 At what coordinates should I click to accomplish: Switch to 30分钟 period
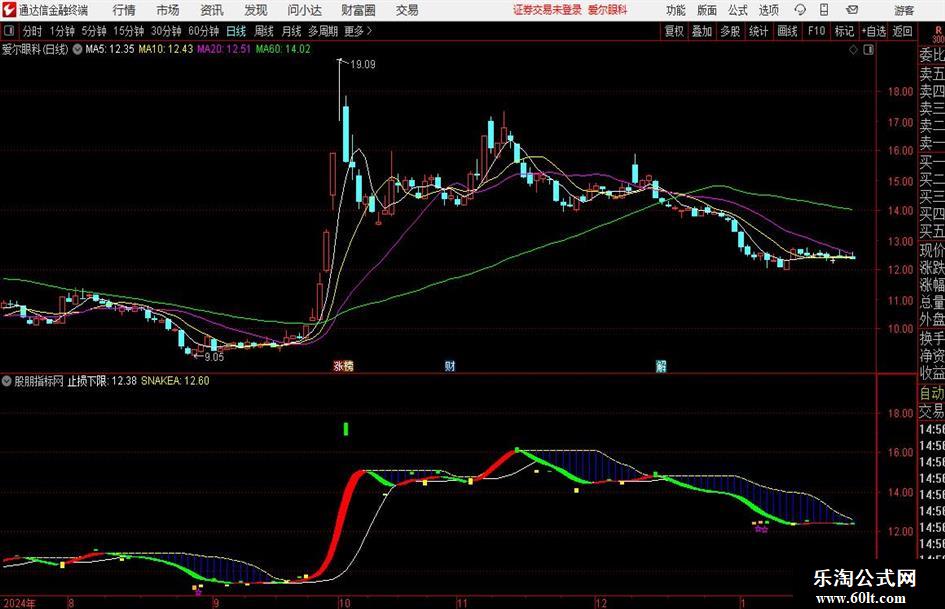[166, 31]
